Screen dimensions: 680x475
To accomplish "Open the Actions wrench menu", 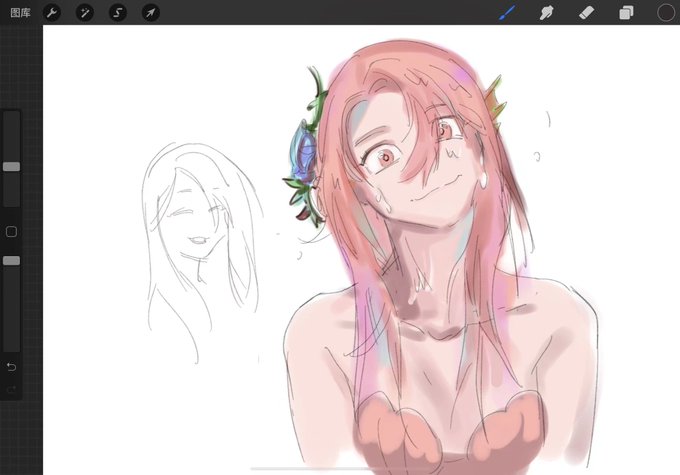I will tap(52, 13).
